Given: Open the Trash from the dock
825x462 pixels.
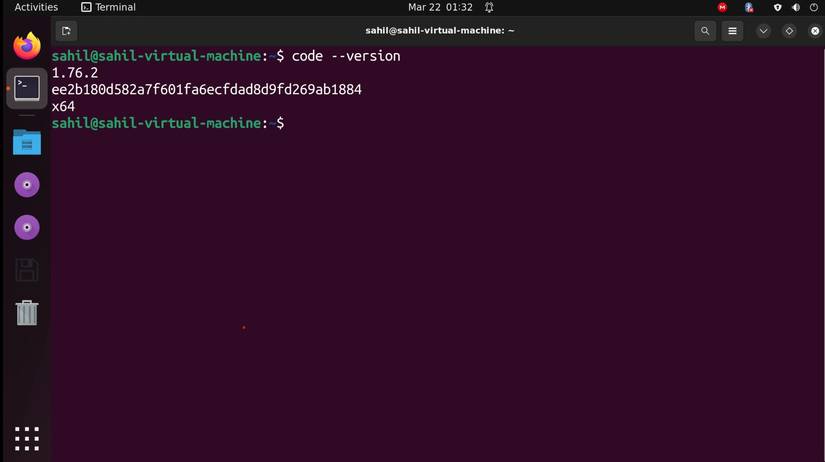Looking at the screenshot, I should tap(27, 313).
